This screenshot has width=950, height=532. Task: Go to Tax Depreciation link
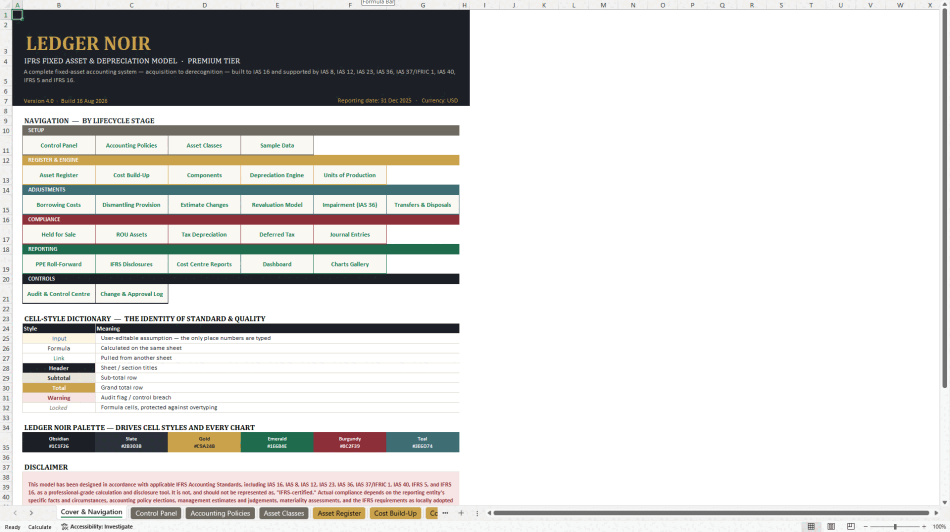[204, 234]
